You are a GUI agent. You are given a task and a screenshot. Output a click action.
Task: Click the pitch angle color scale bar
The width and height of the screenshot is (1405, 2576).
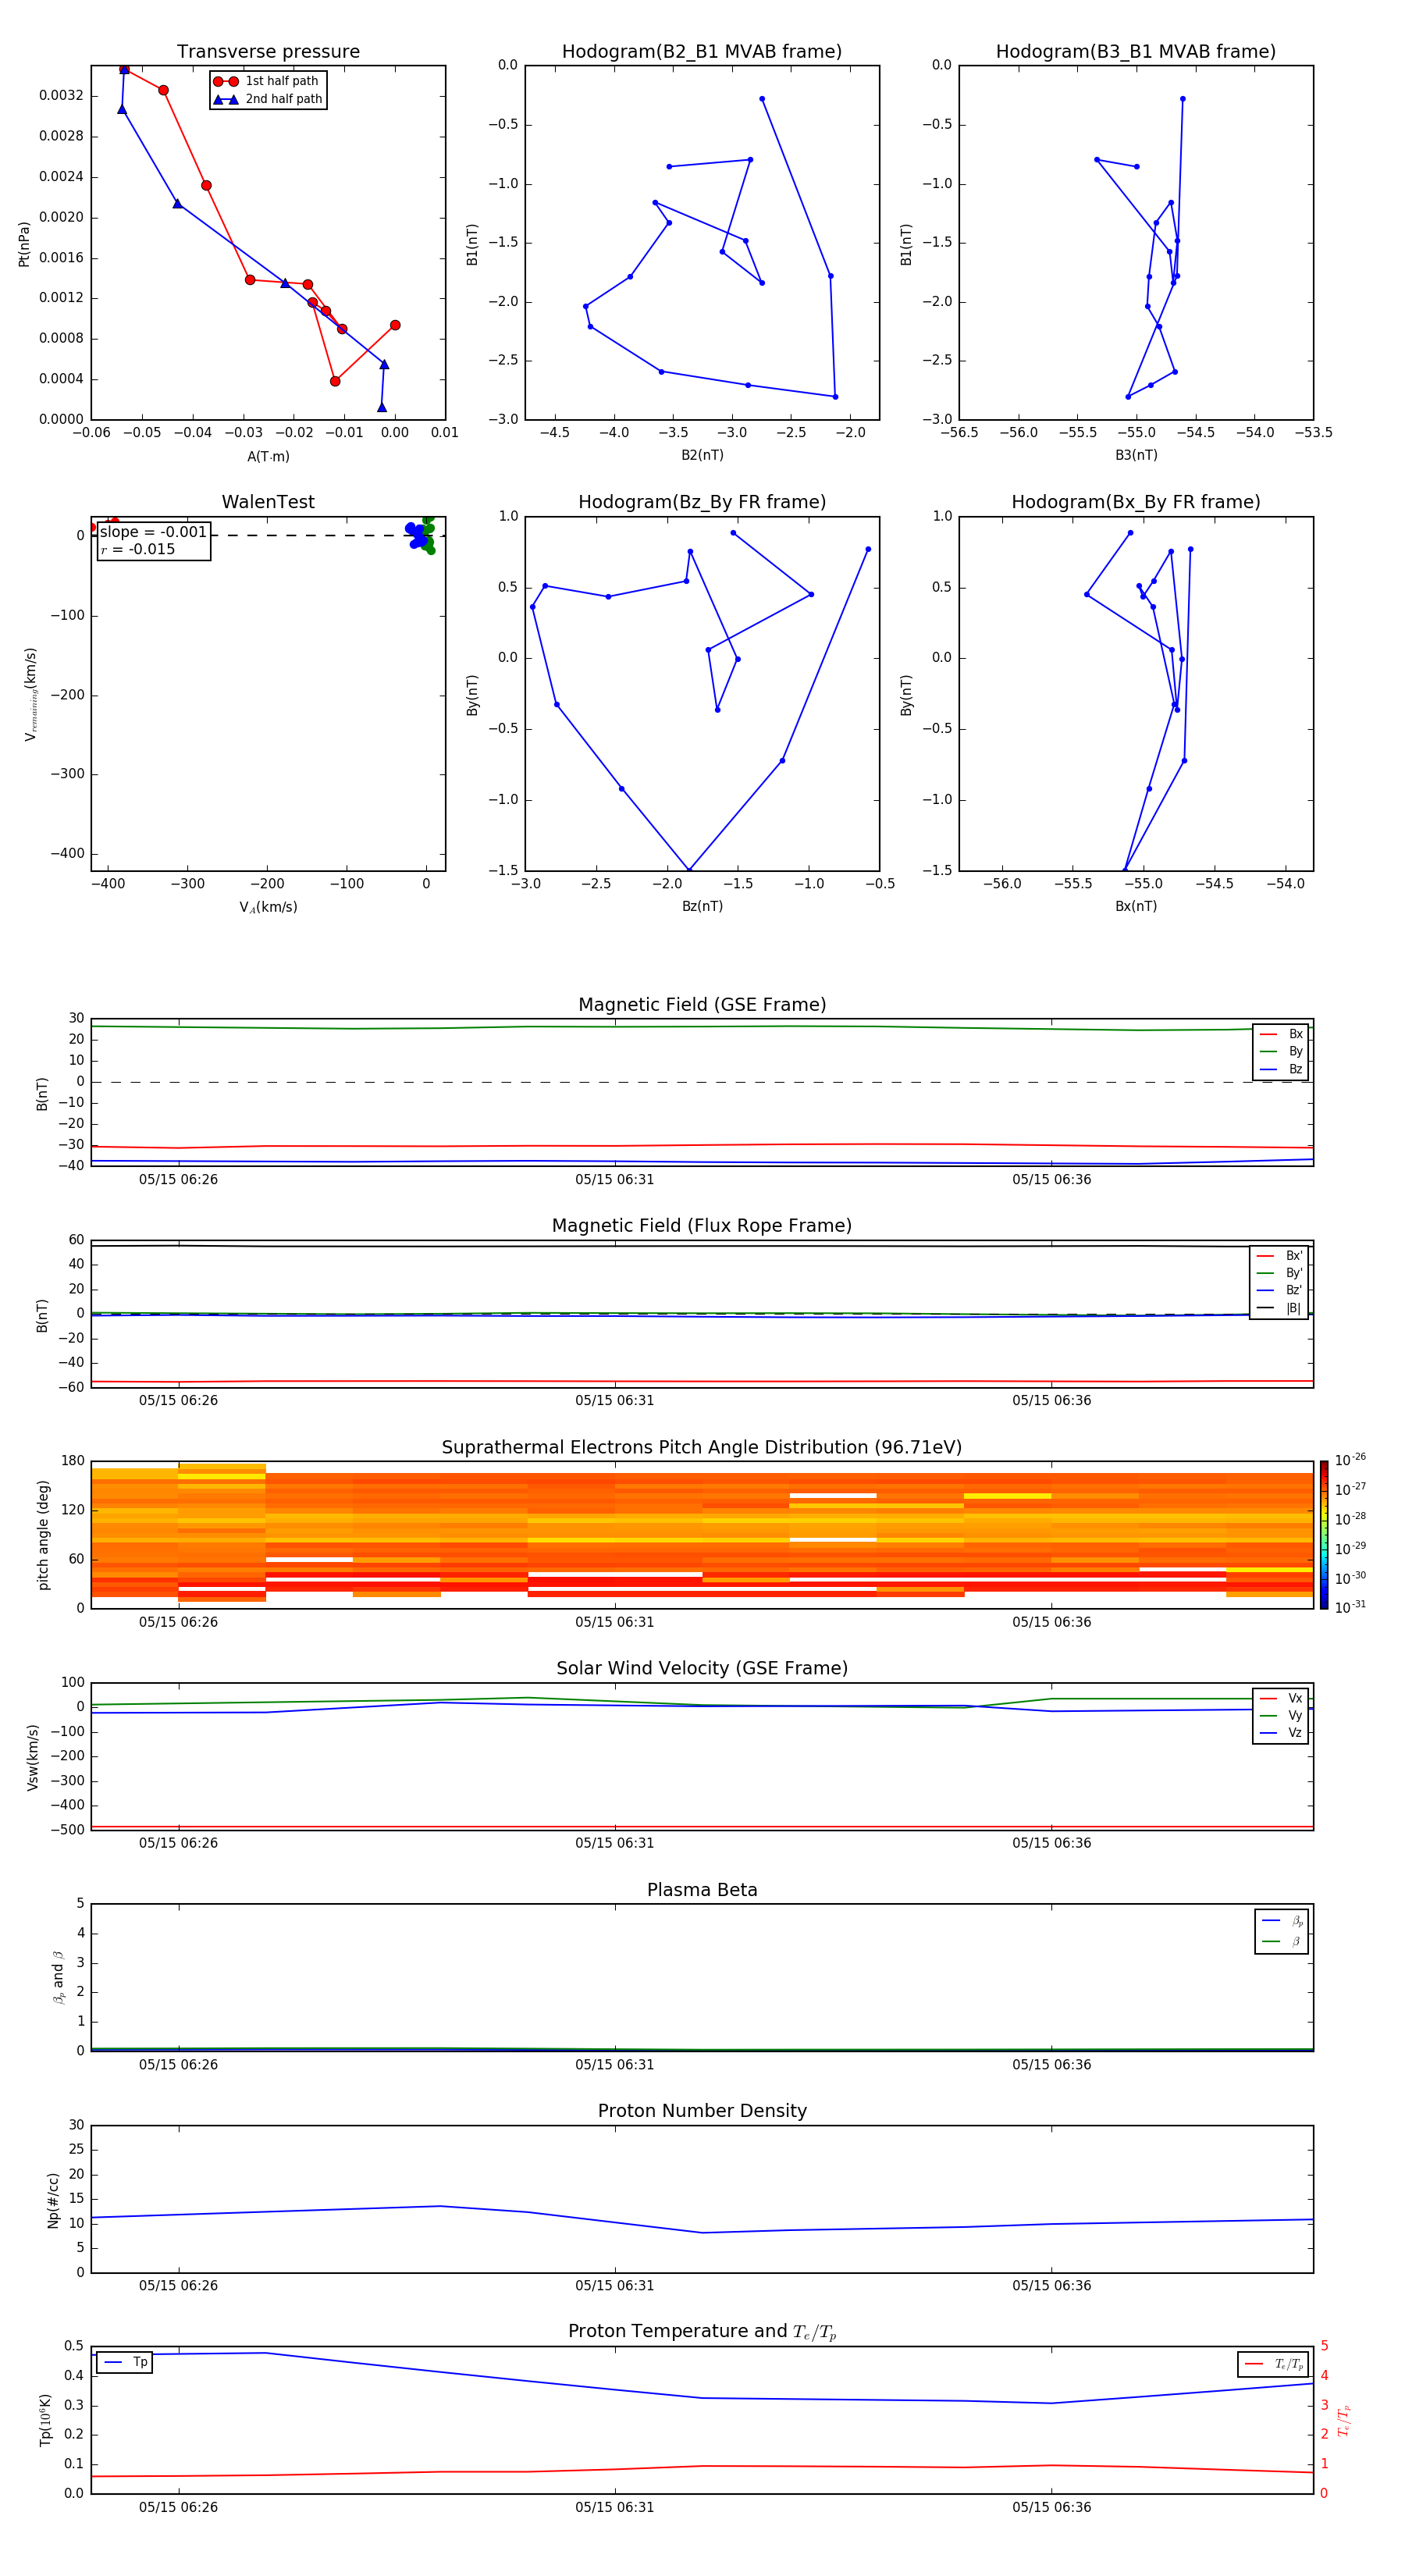tap(1324, 1535)
